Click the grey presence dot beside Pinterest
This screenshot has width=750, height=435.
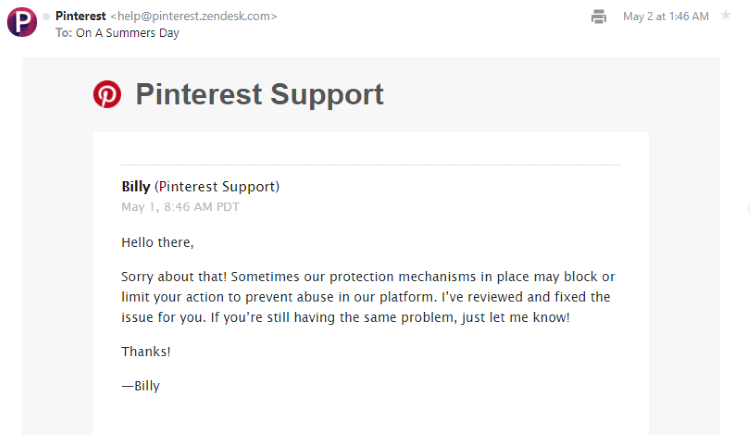[46, 16]
